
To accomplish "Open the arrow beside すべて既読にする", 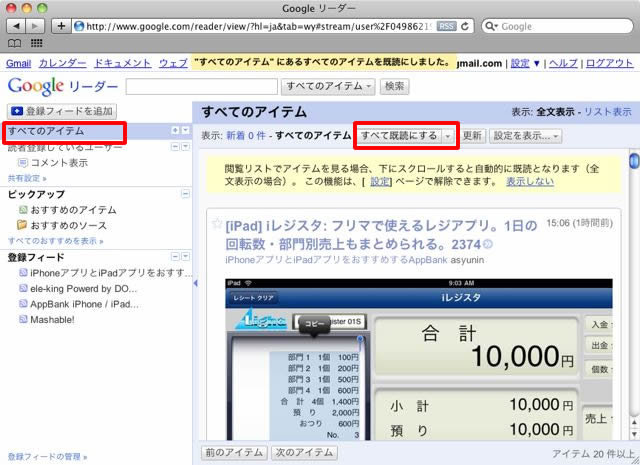I will (448, 136).
